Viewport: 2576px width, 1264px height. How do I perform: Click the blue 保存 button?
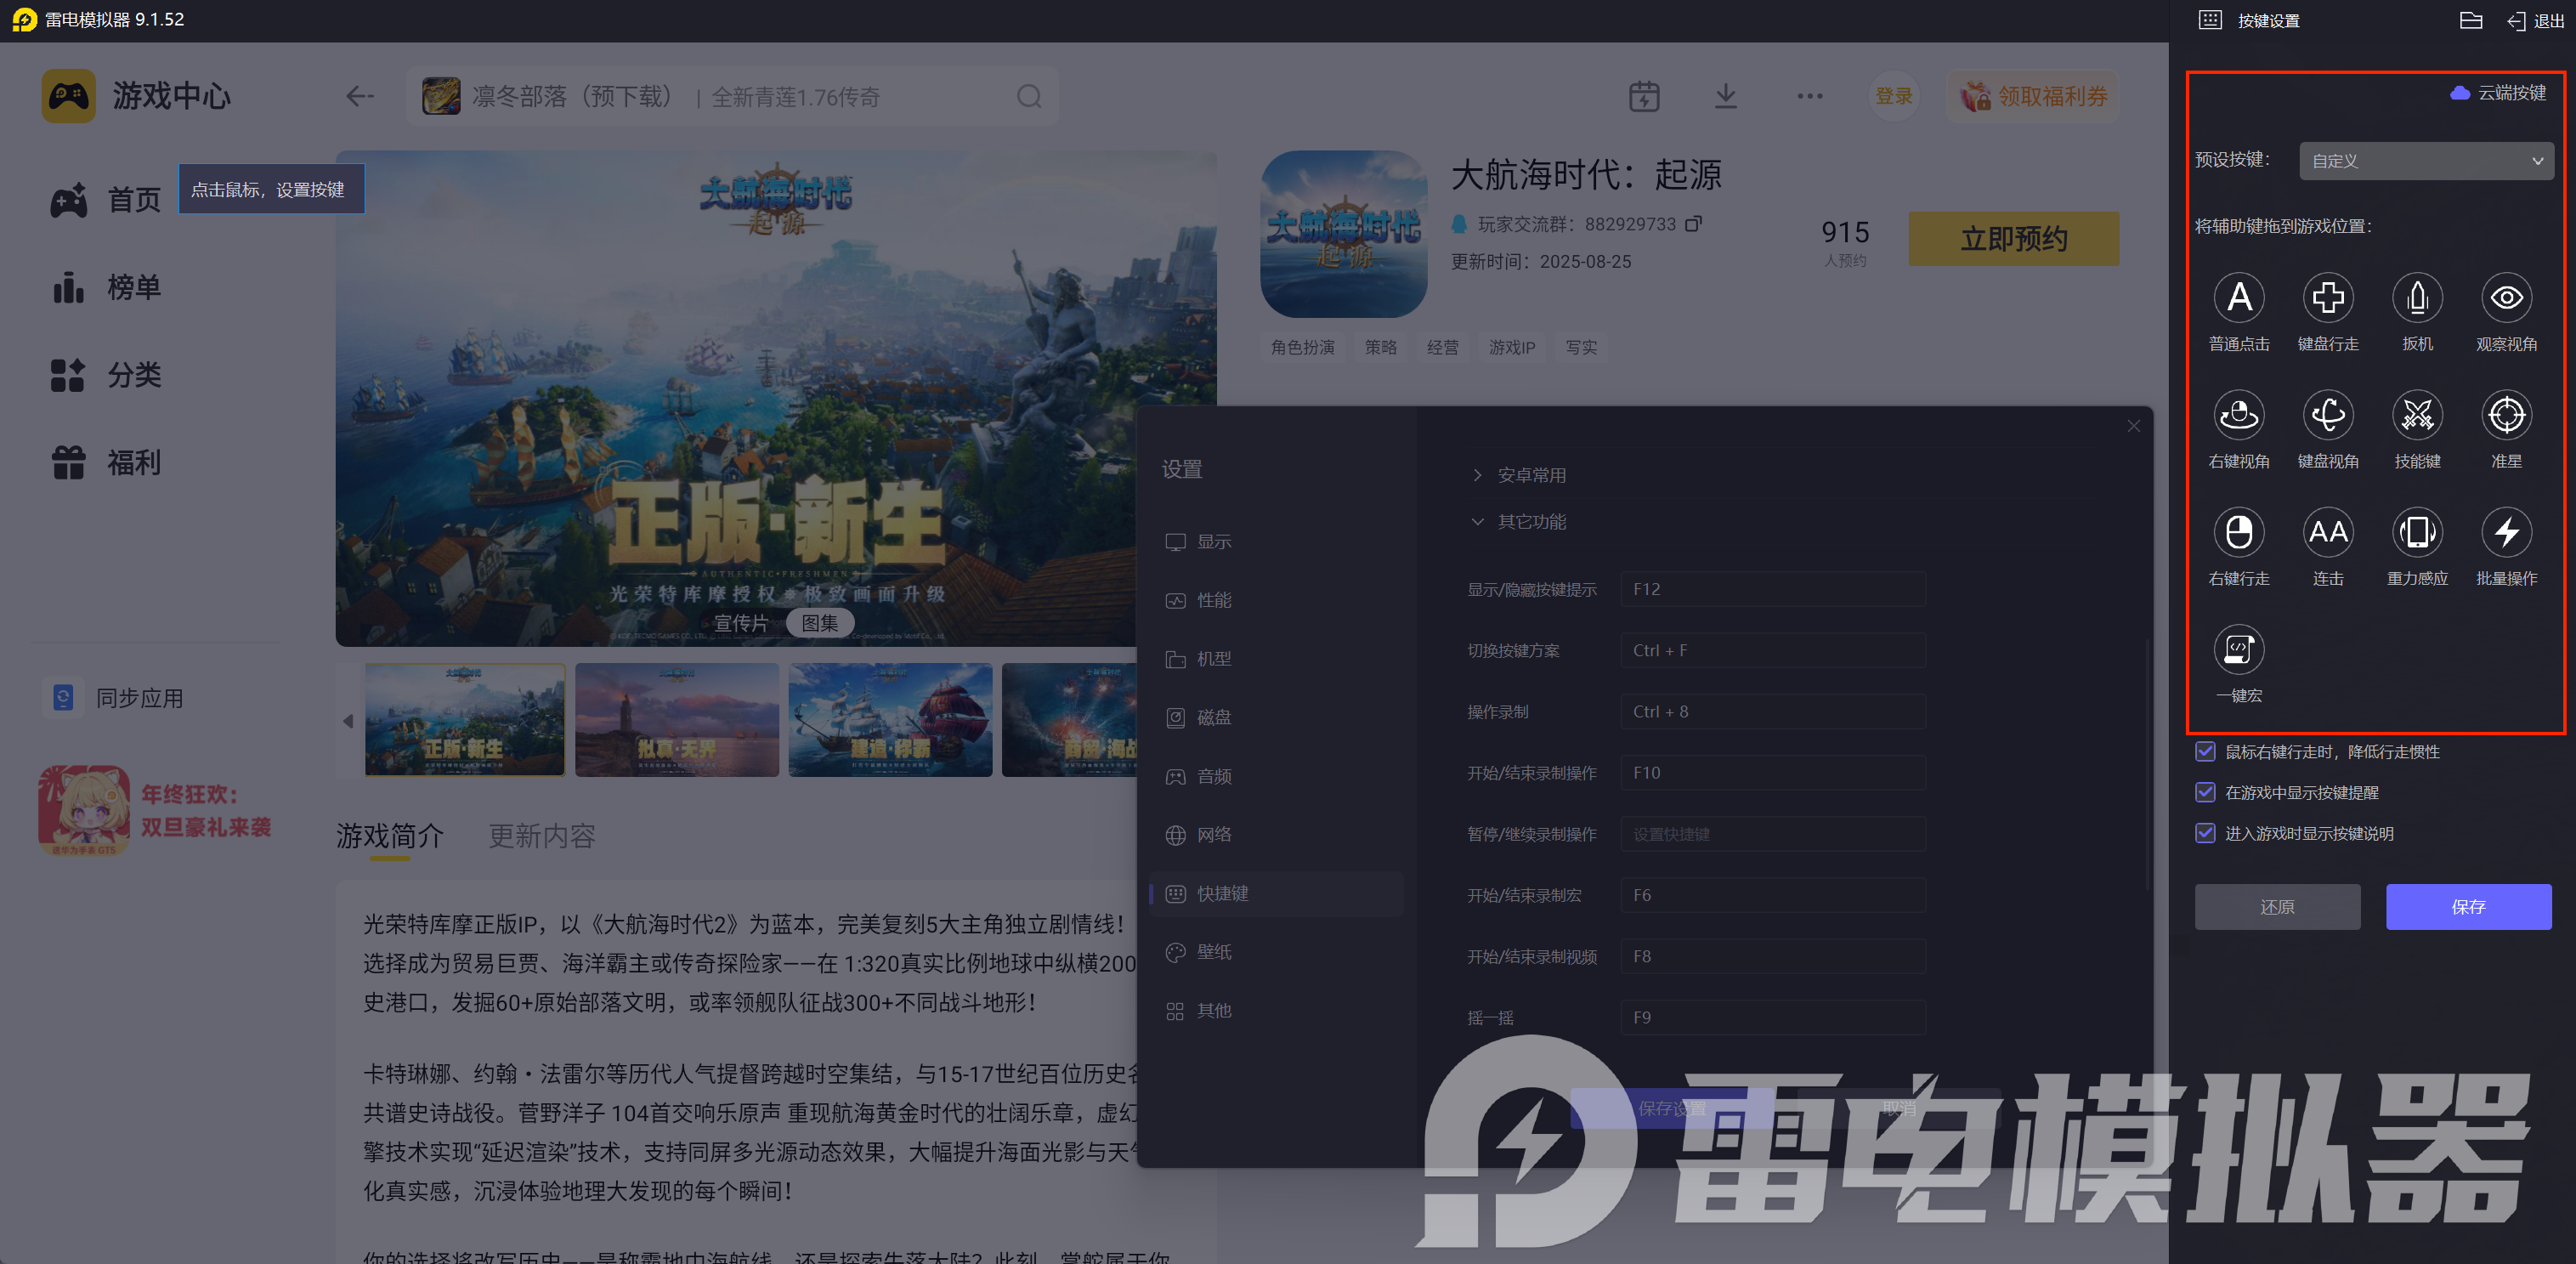coord(2467,906)
